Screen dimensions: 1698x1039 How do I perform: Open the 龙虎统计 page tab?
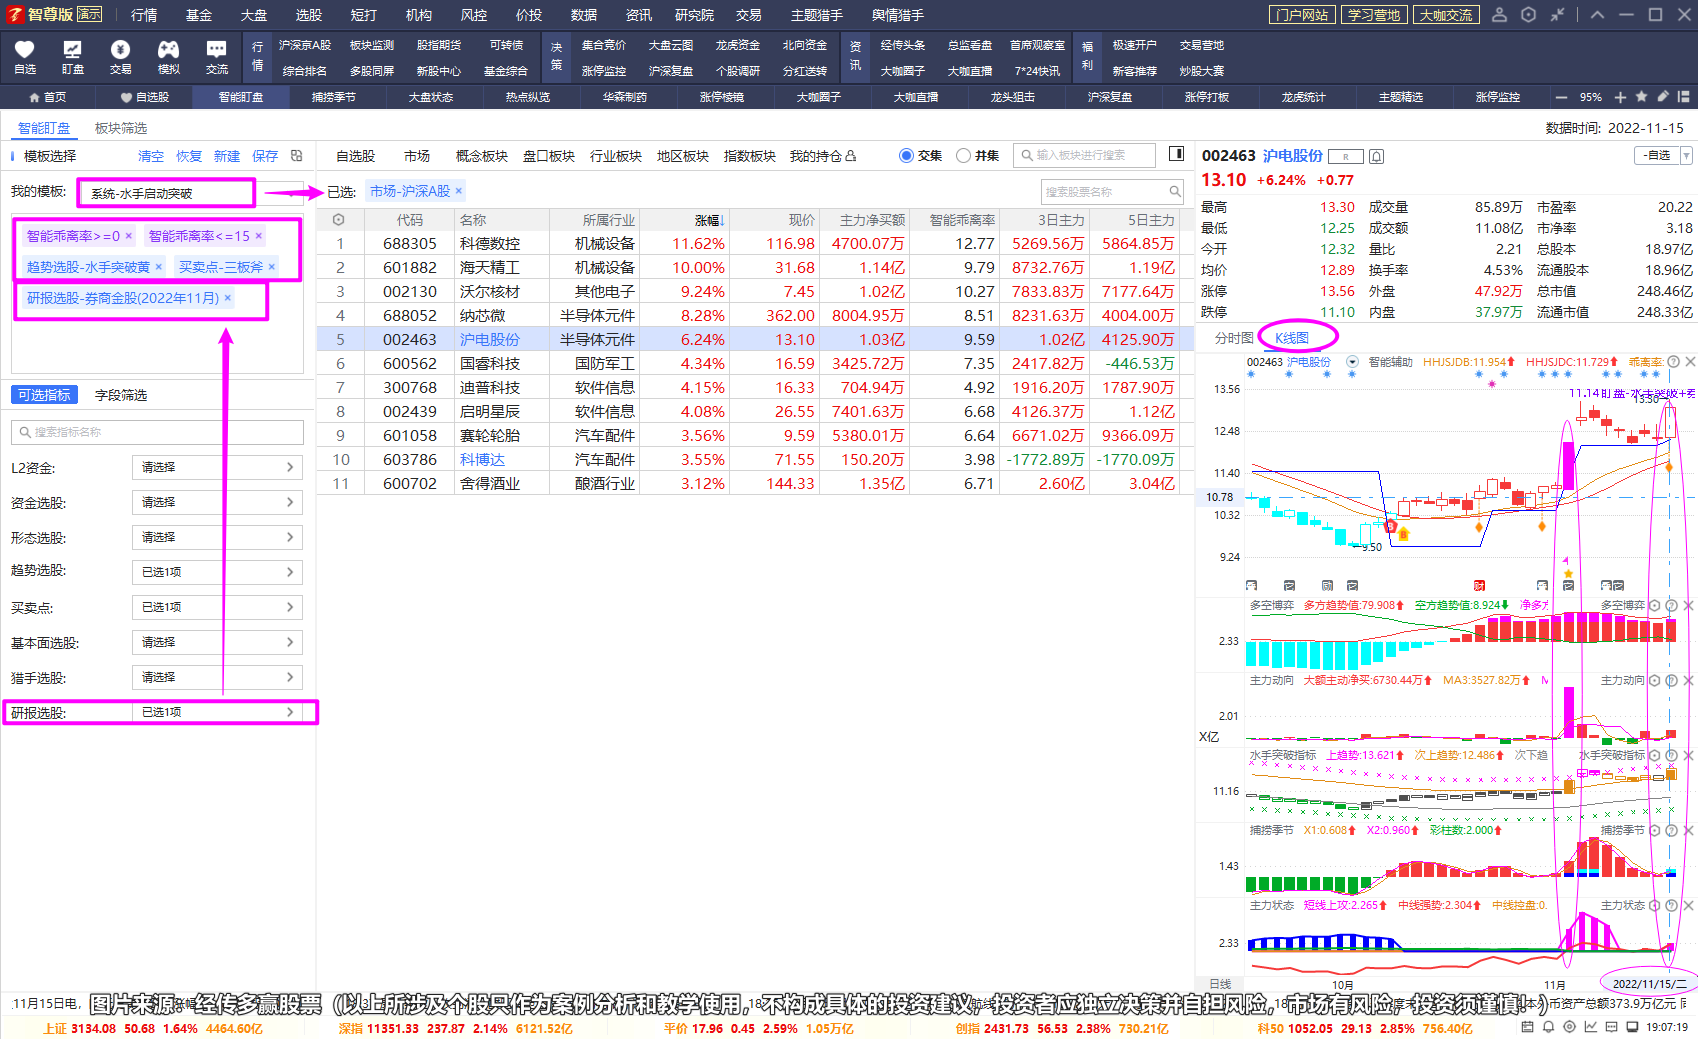1304,97
